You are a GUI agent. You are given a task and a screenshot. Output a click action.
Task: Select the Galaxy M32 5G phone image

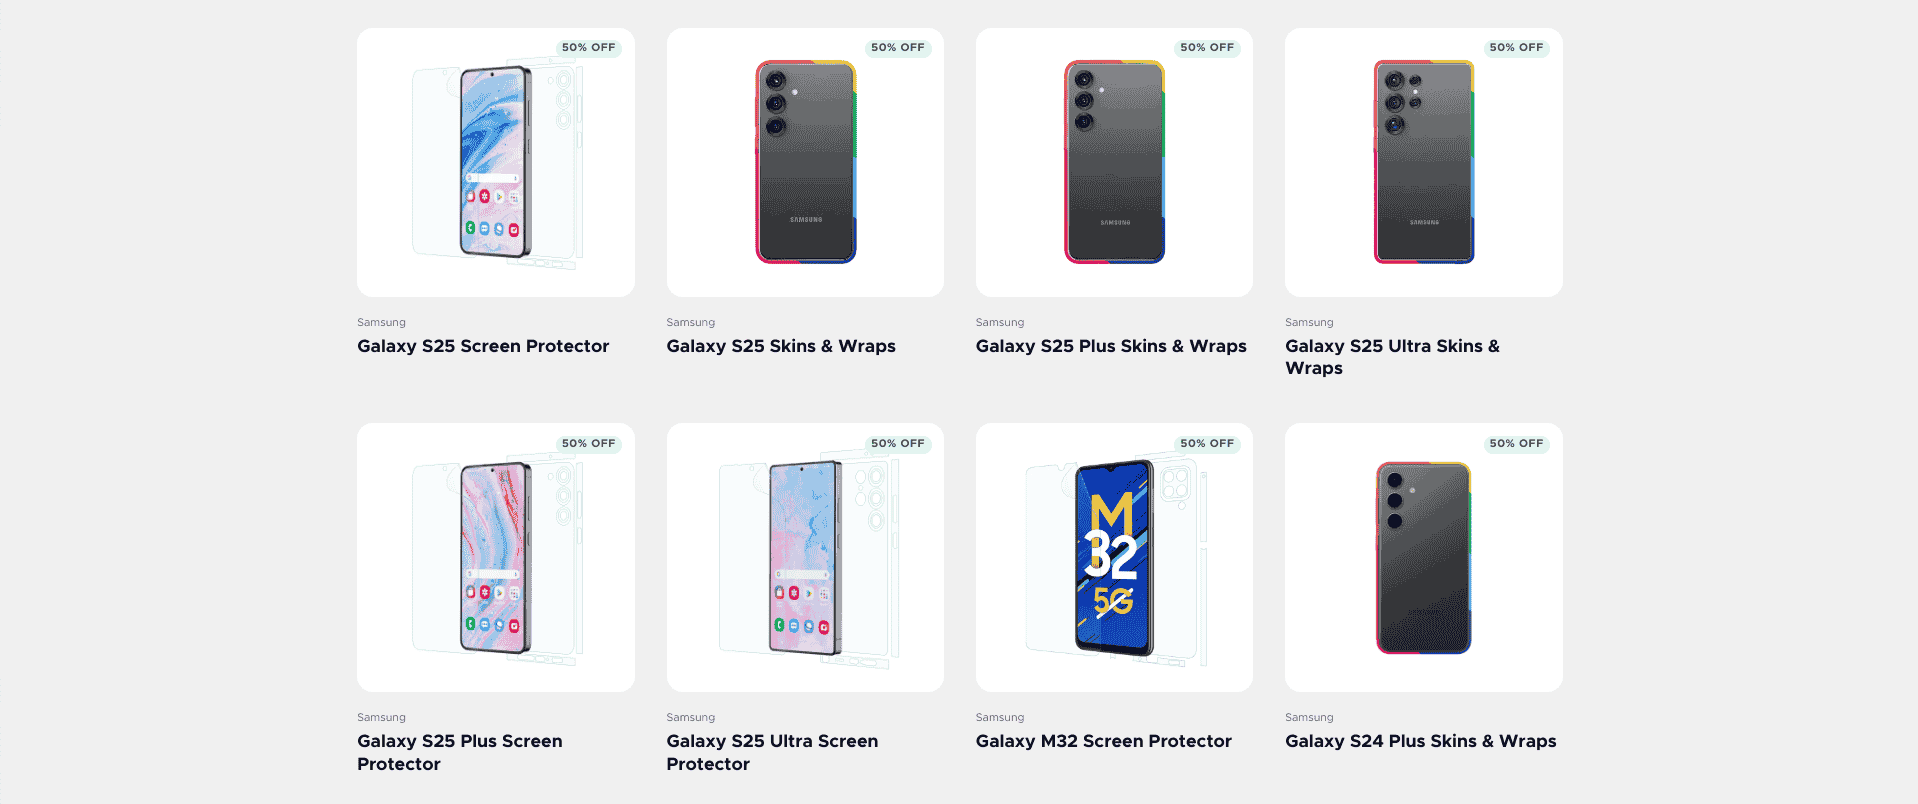(1114, 558)
